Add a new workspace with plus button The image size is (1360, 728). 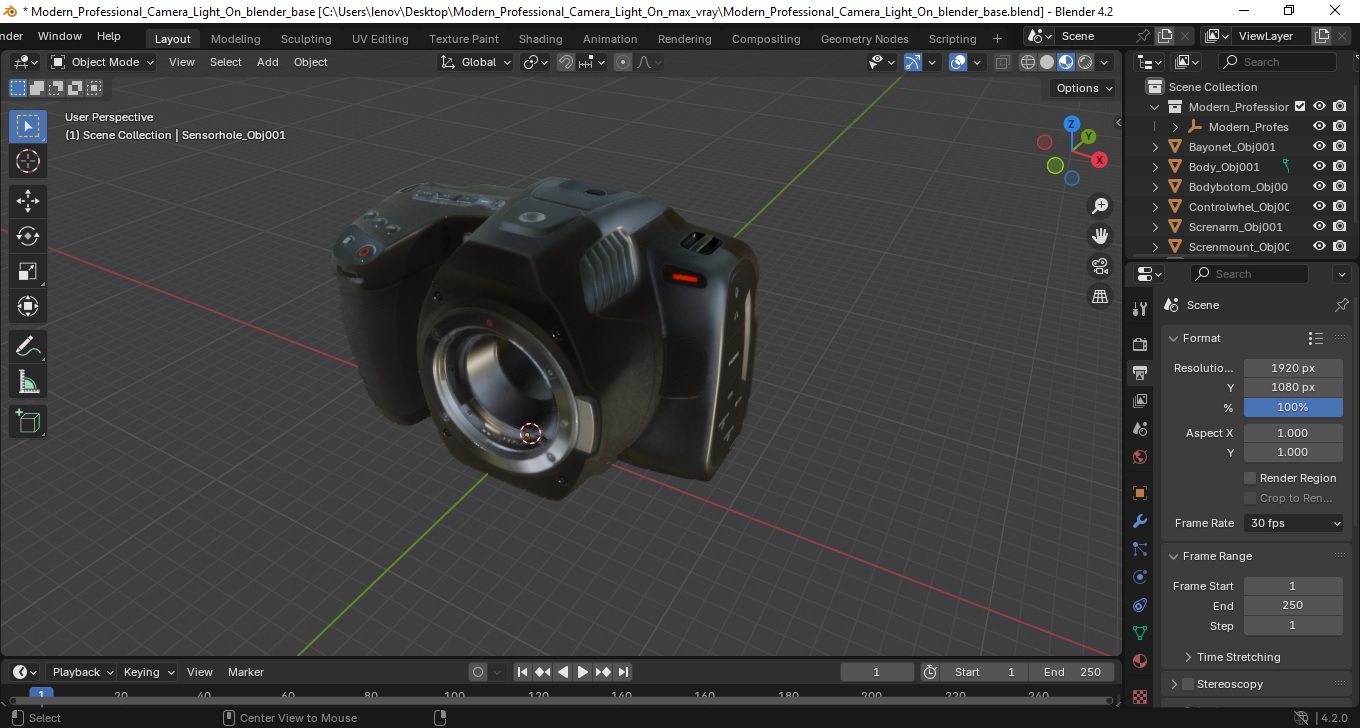pyautogui.click(x=997, y=39)
